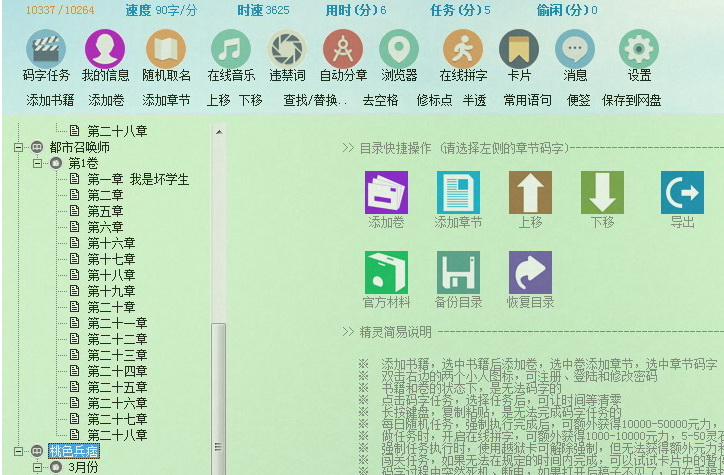The height and width of the screenshot is (475, 724).
Task: Click the 备份目录 floppy disk icon
Action: [x=459, y=272]
